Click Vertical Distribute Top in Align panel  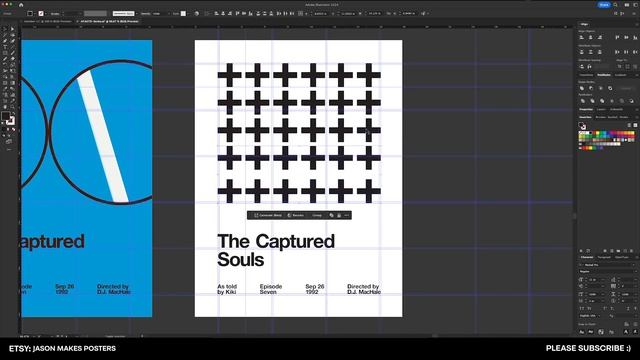[582, 52]
